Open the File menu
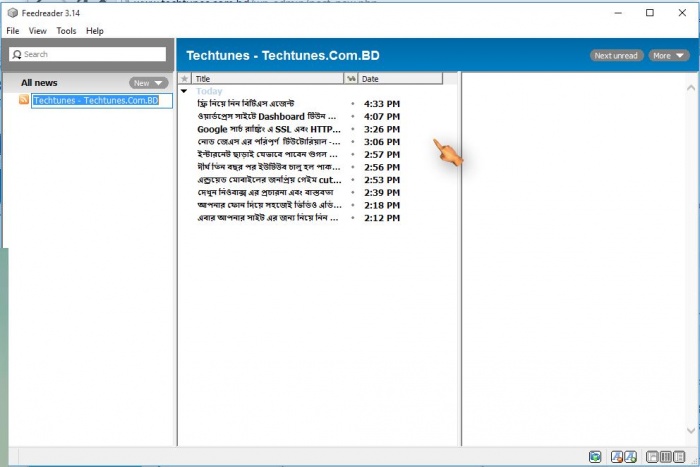700x467 pixels. (x=12, y=31)
